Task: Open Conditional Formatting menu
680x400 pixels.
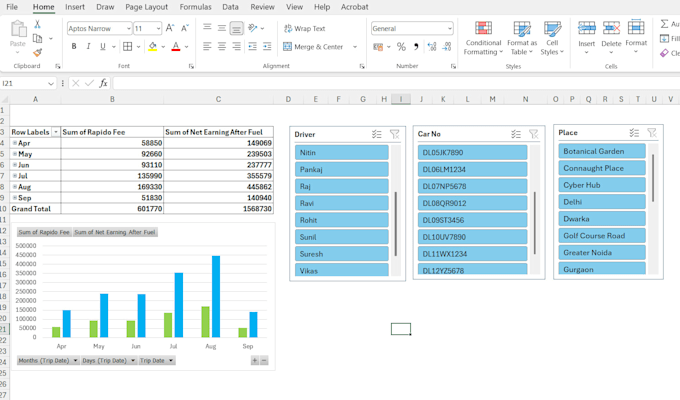Action: [483, 38]
